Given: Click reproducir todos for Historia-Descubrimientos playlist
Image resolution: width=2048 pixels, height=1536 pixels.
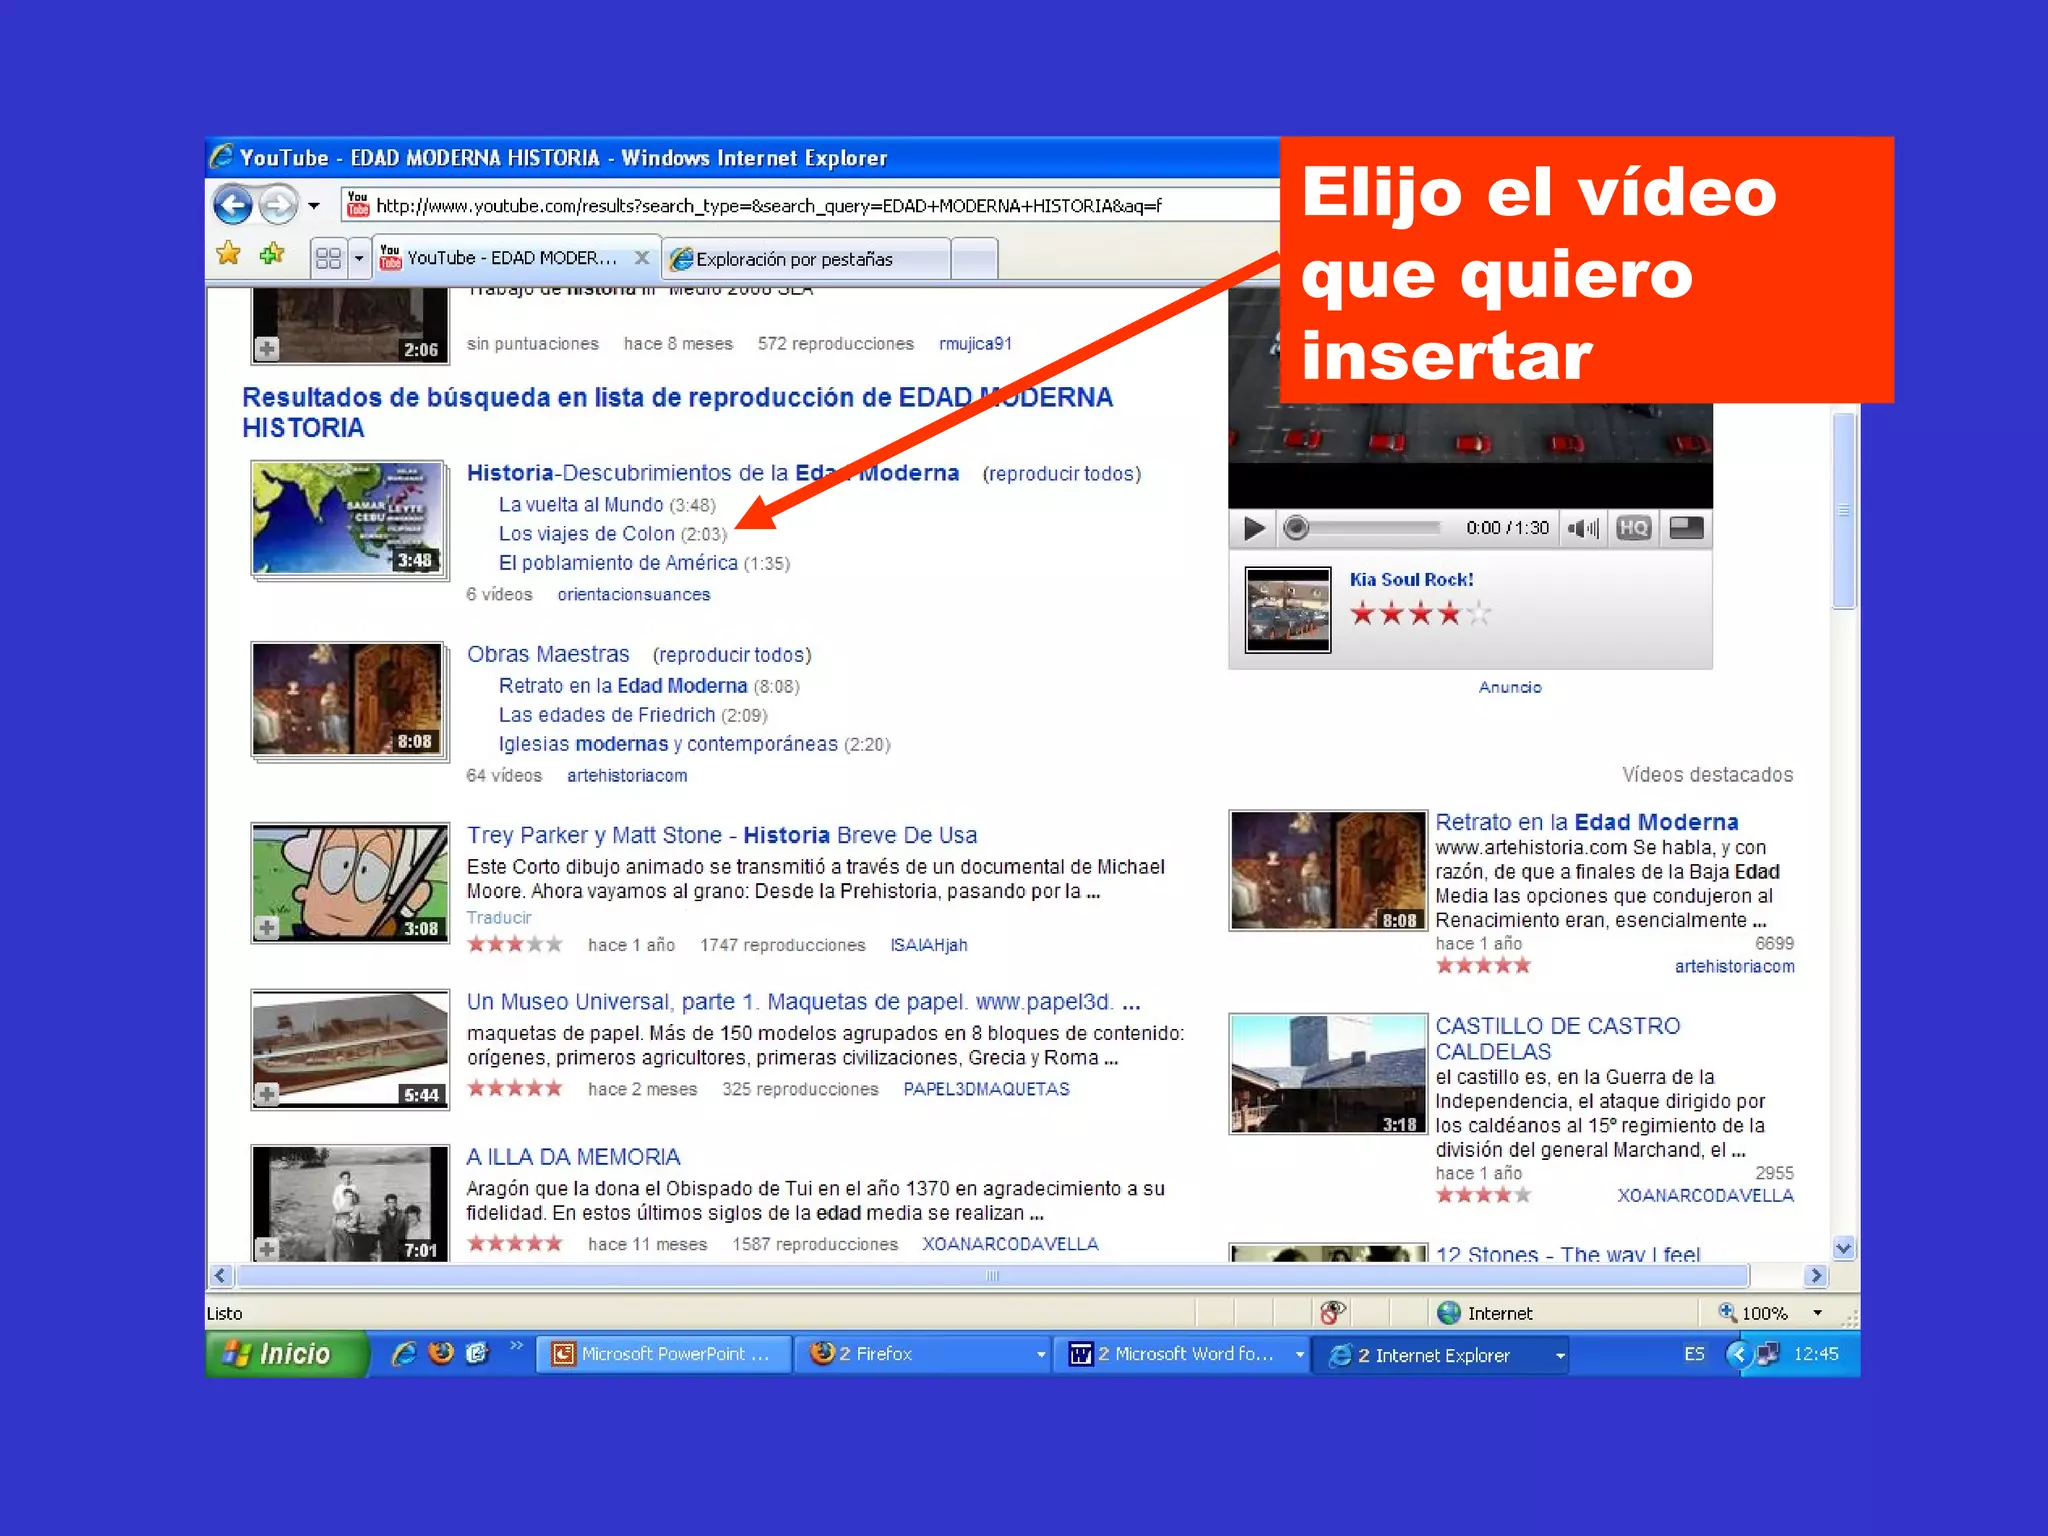Looking at the screenshot, I should pyautogui.click(x=1062, y=474).
